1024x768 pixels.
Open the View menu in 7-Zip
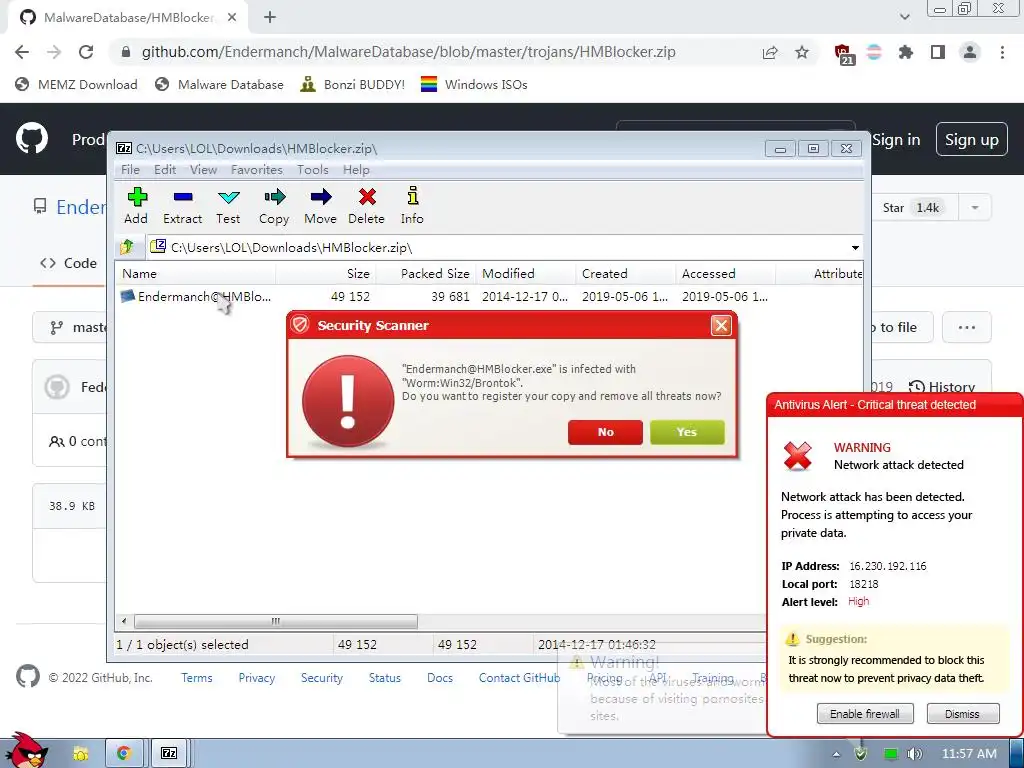(203, 170)
